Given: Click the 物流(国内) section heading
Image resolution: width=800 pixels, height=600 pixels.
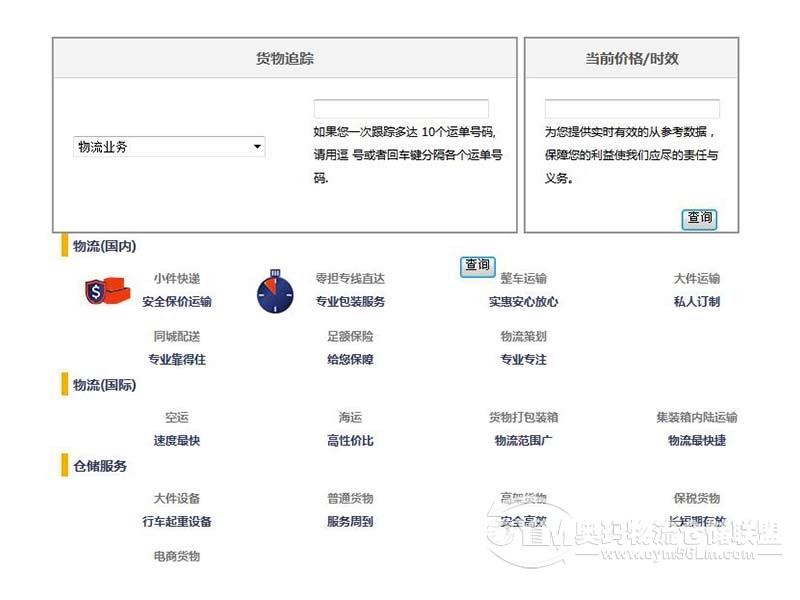Looking at the screenshot, I should click(x=104, y=246).
